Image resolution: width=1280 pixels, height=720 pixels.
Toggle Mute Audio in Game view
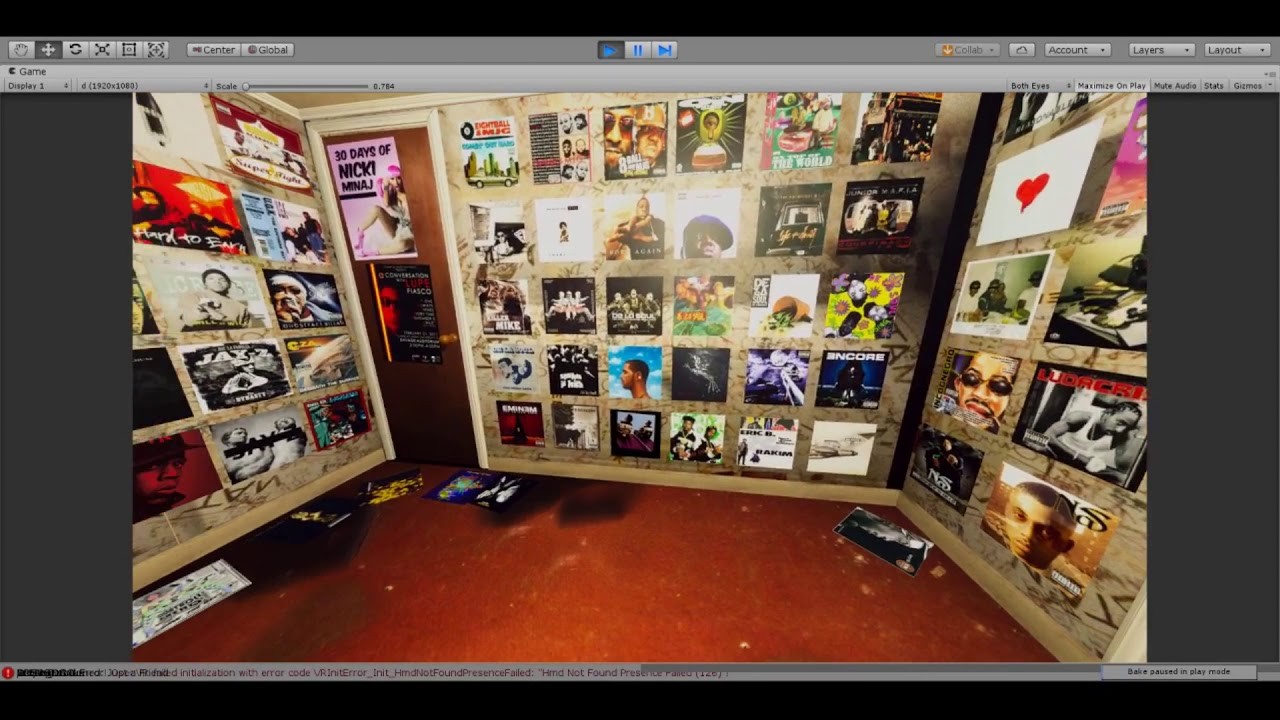(x=1175, y=86)
